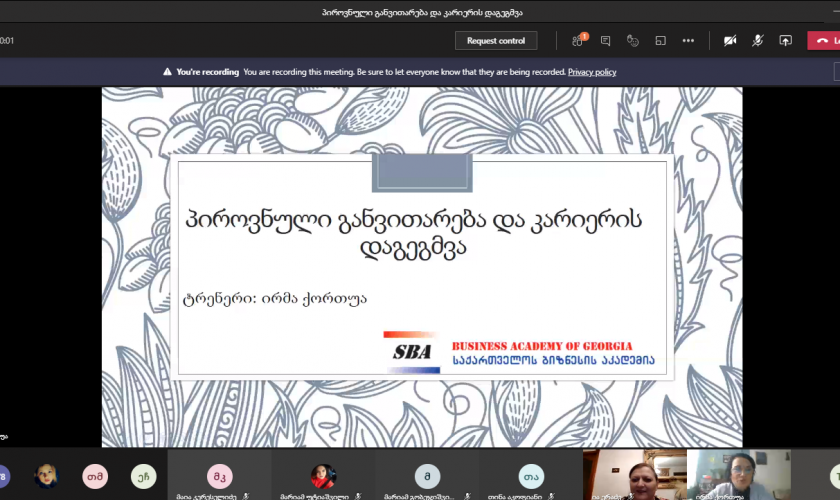Click the red Leave call button
This screenshot has width=840, height=500.
tap(824, 41)
